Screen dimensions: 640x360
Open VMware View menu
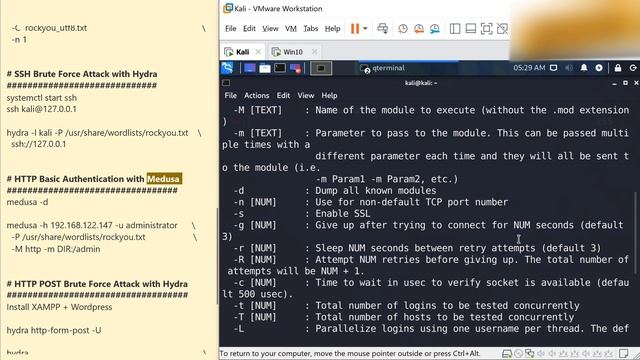pos(270,29)
